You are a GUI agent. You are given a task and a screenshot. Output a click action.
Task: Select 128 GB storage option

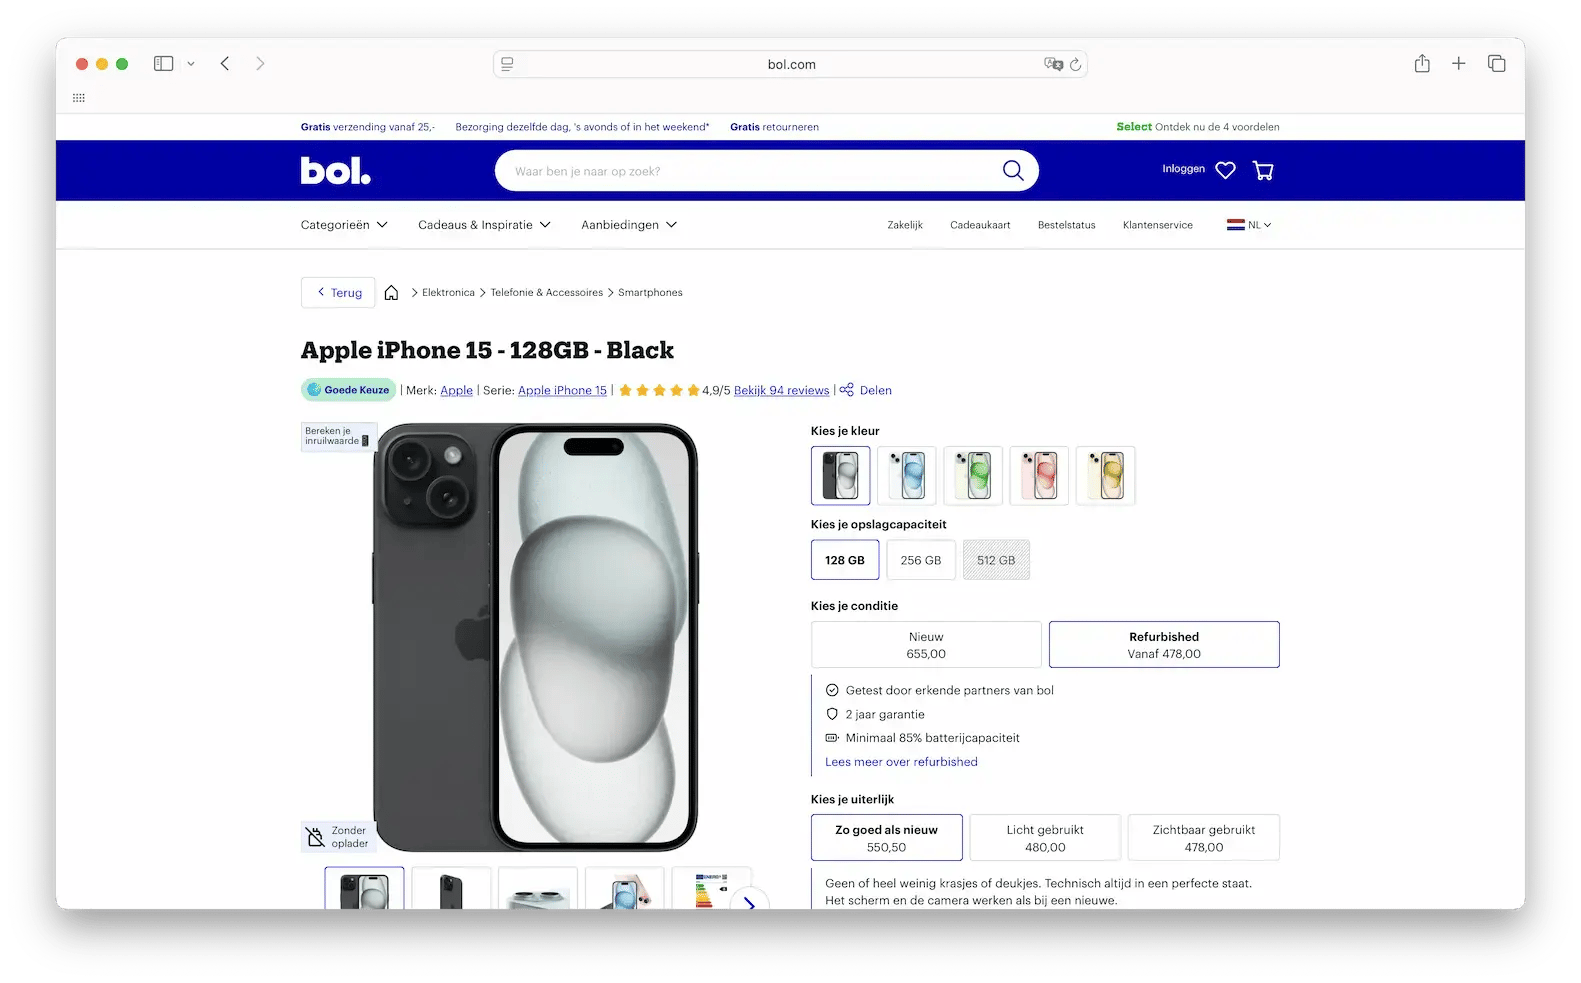845,560
